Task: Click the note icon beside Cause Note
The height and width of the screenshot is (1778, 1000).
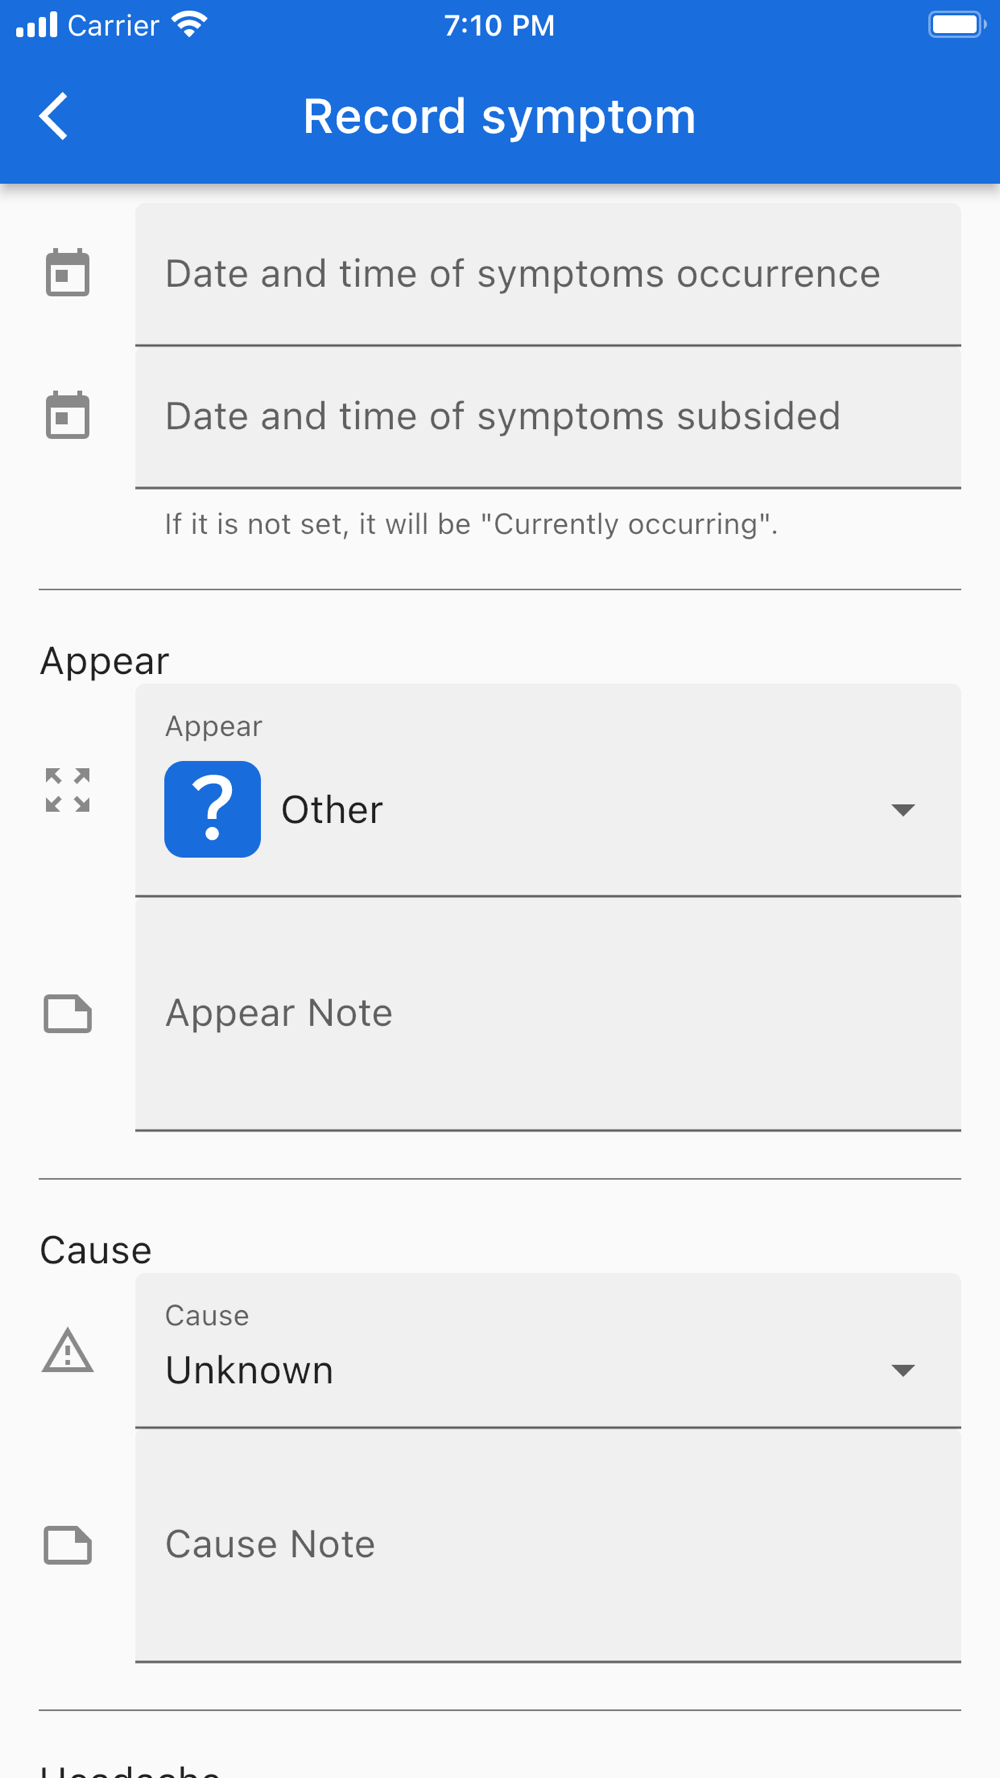Action: pyautogui.click(x=68, y=1545)
